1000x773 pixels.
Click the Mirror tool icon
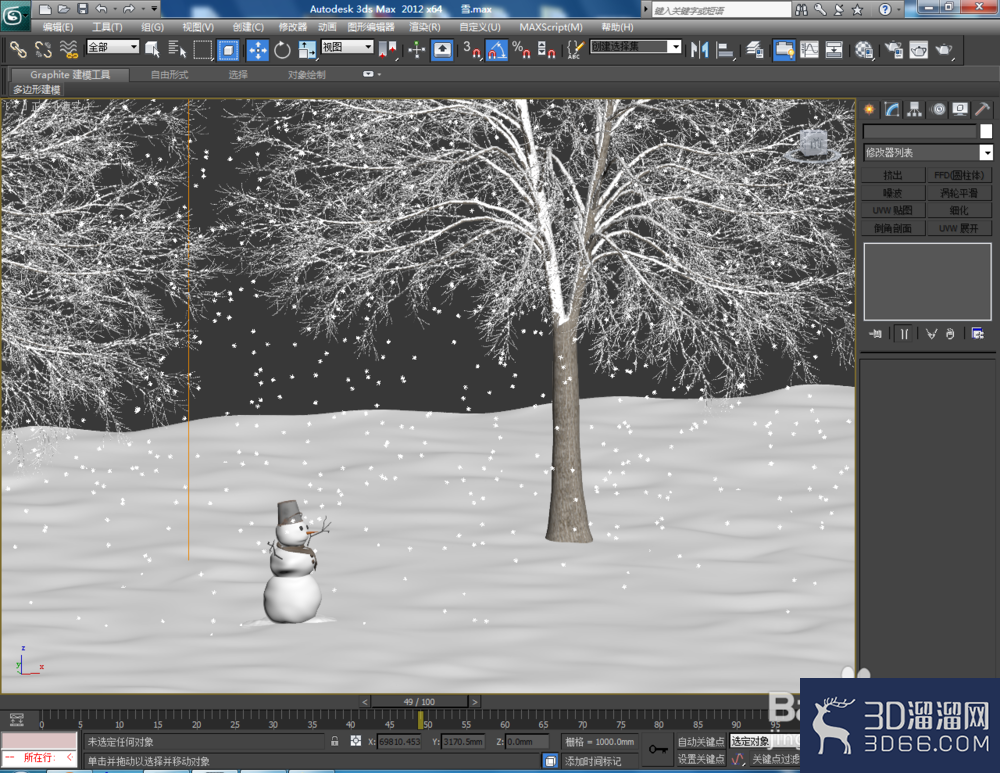(700, 50)
